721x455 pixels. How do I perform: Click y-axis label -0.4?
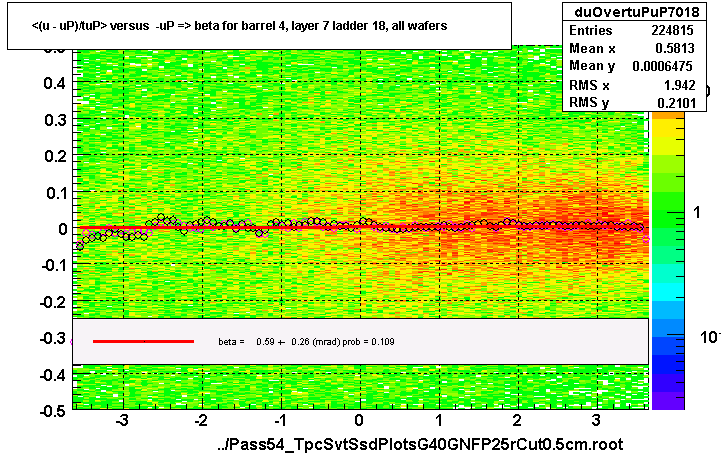53,375
